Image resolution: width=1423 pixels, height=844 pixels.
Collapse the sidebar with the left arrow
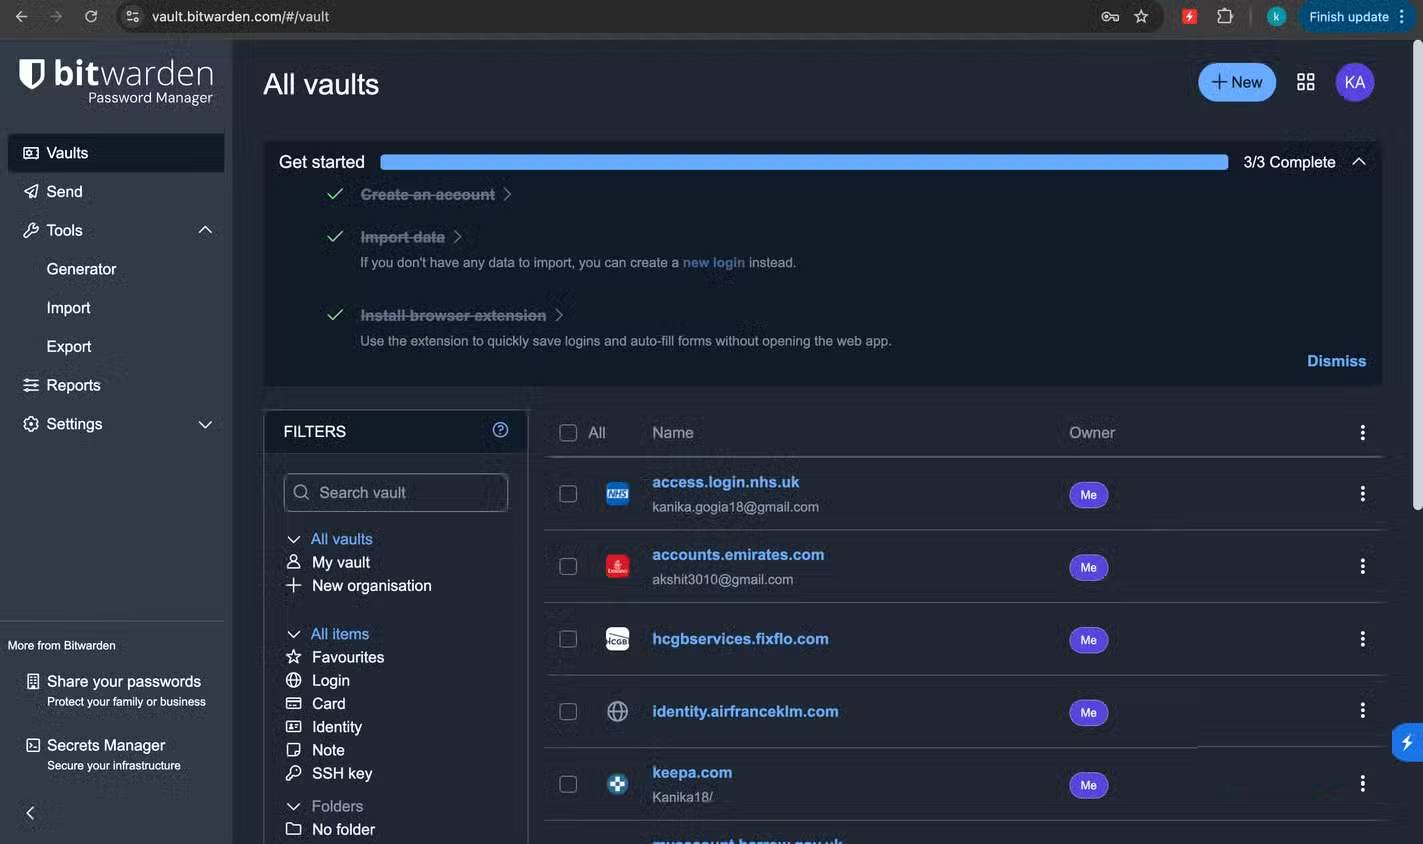pos(30,813)
